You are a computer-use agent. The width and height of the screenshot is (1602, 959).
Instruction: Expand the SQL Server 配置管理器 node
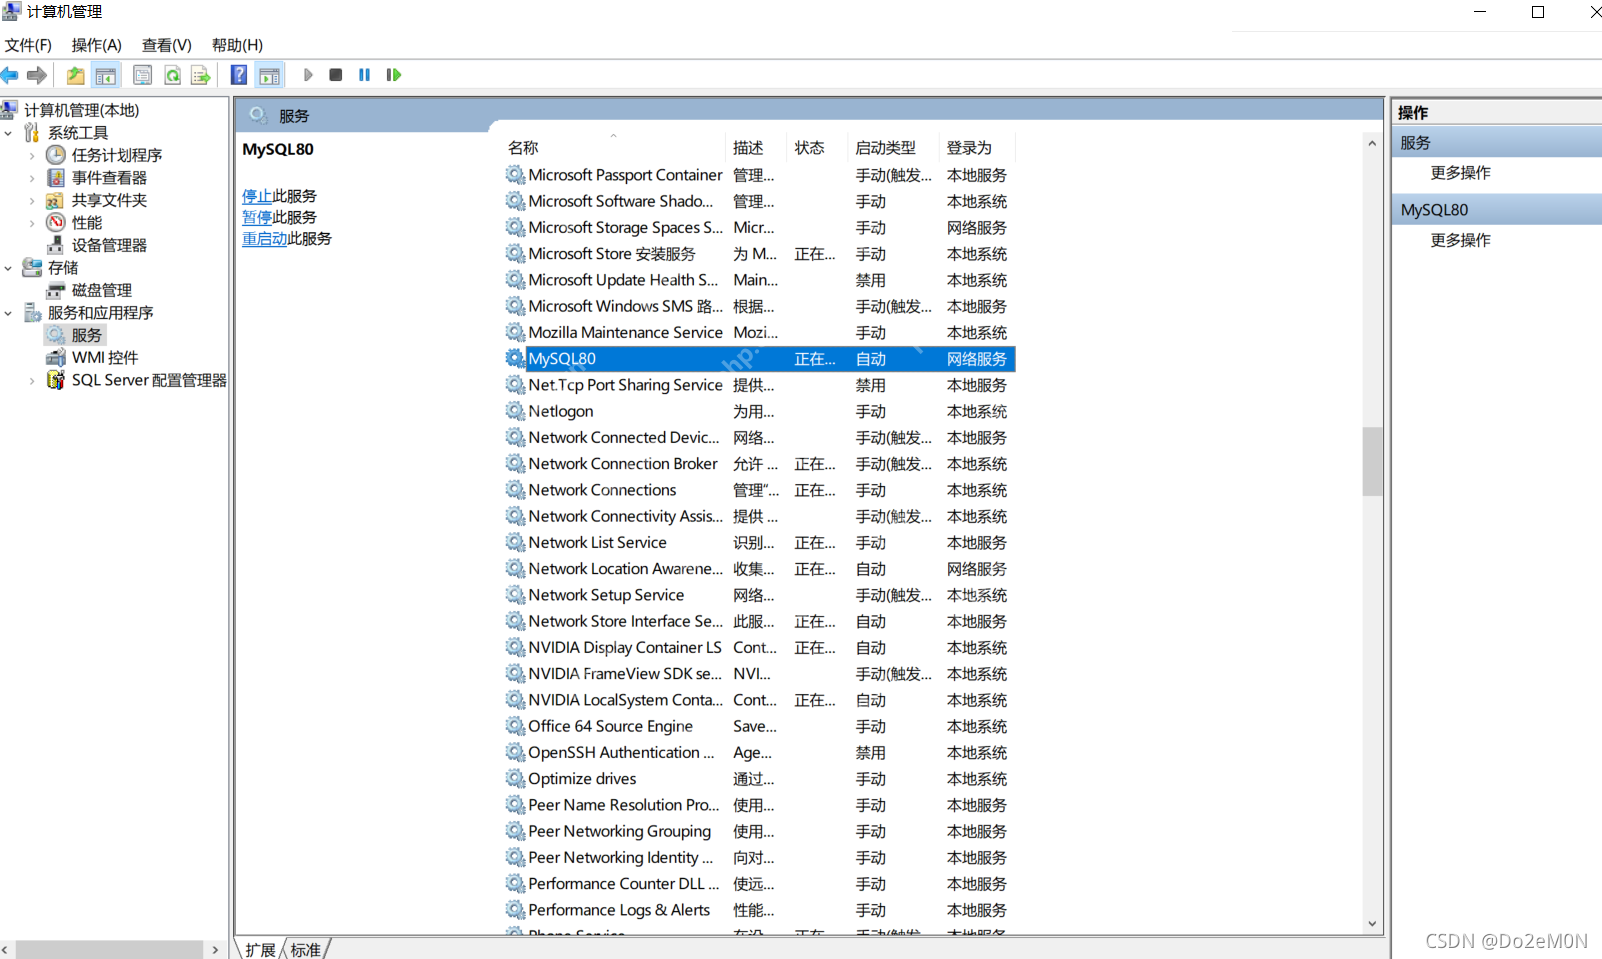pyautogui.click(x=32, y=381)
